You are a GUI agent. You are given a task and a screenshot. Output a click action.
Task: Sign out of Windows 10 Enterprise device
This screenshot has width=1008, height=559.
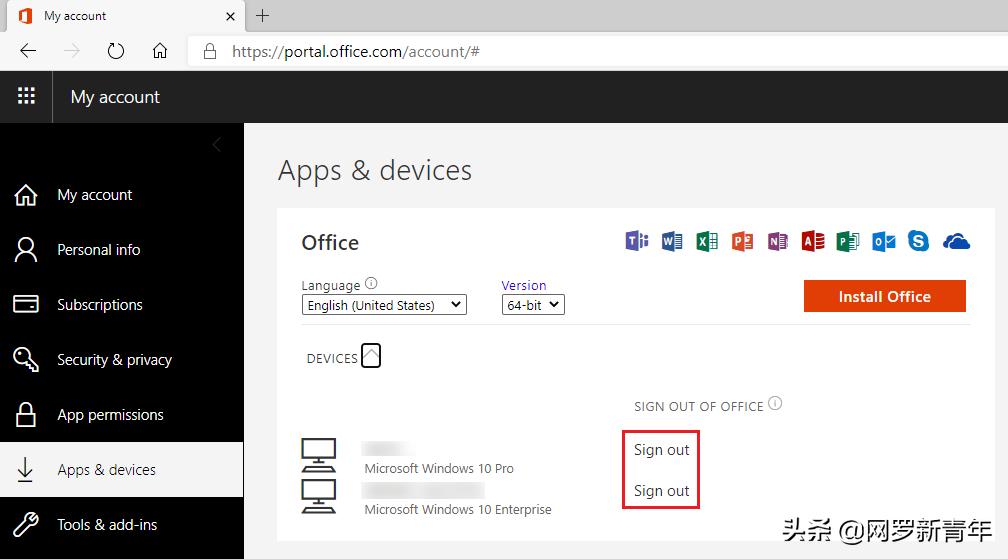(x=662, y=491)
